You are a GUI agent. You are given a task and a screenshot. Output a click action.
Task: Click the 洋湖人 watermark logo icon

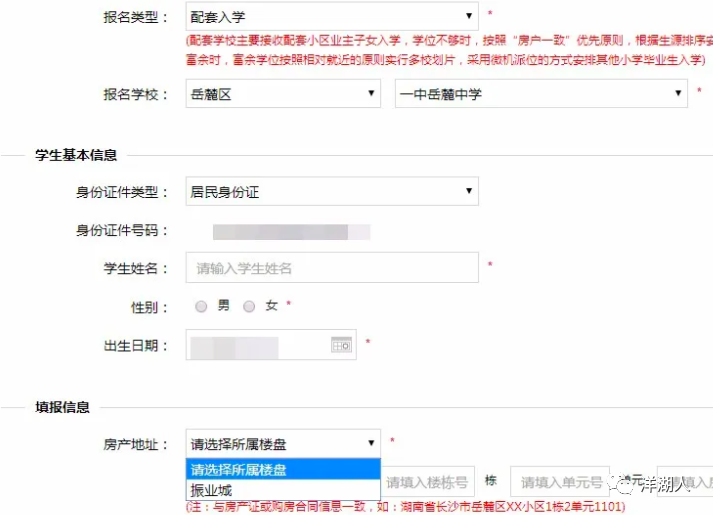[x=621, y=485]
